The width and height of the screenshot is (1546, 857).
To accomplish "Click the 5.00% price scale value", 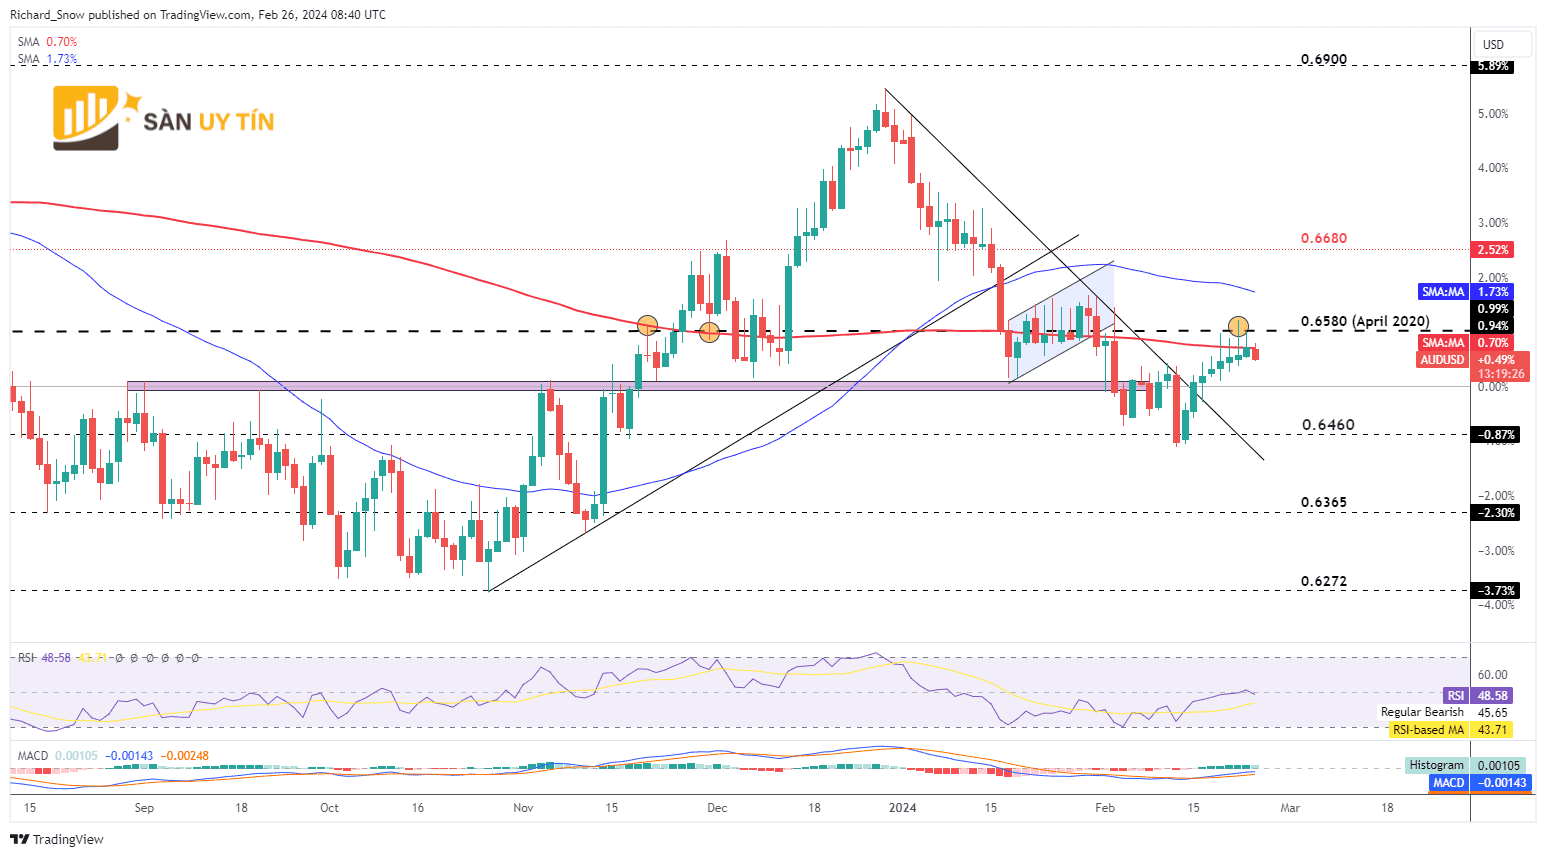I will click(1494, 114).
